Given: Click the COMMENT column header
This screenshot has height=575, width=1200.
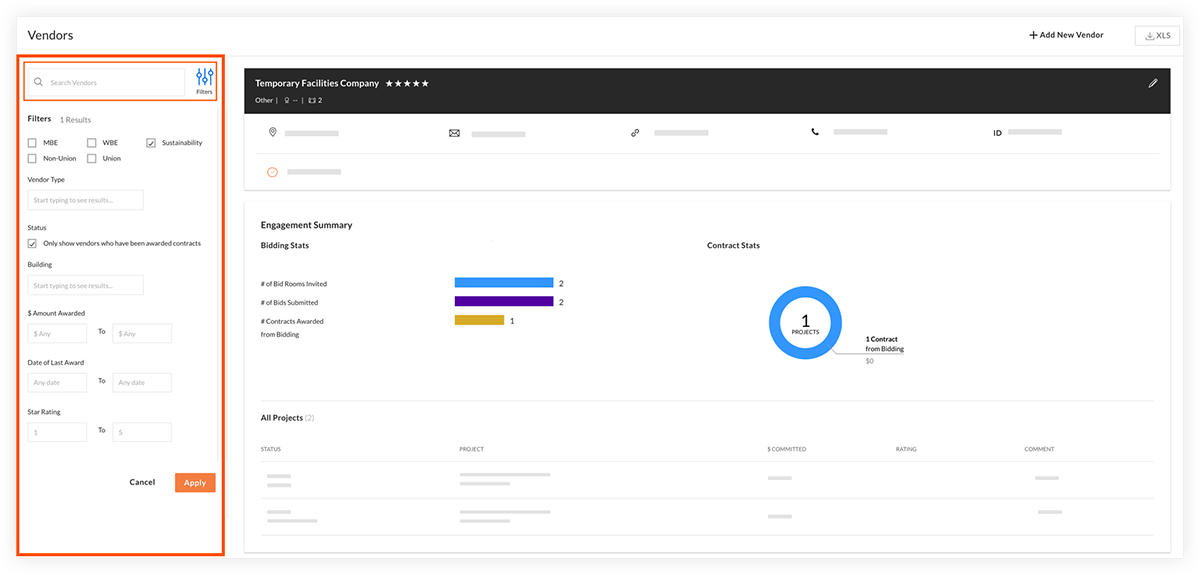Looking at the screenshot, I should [x=1039, y=449].
